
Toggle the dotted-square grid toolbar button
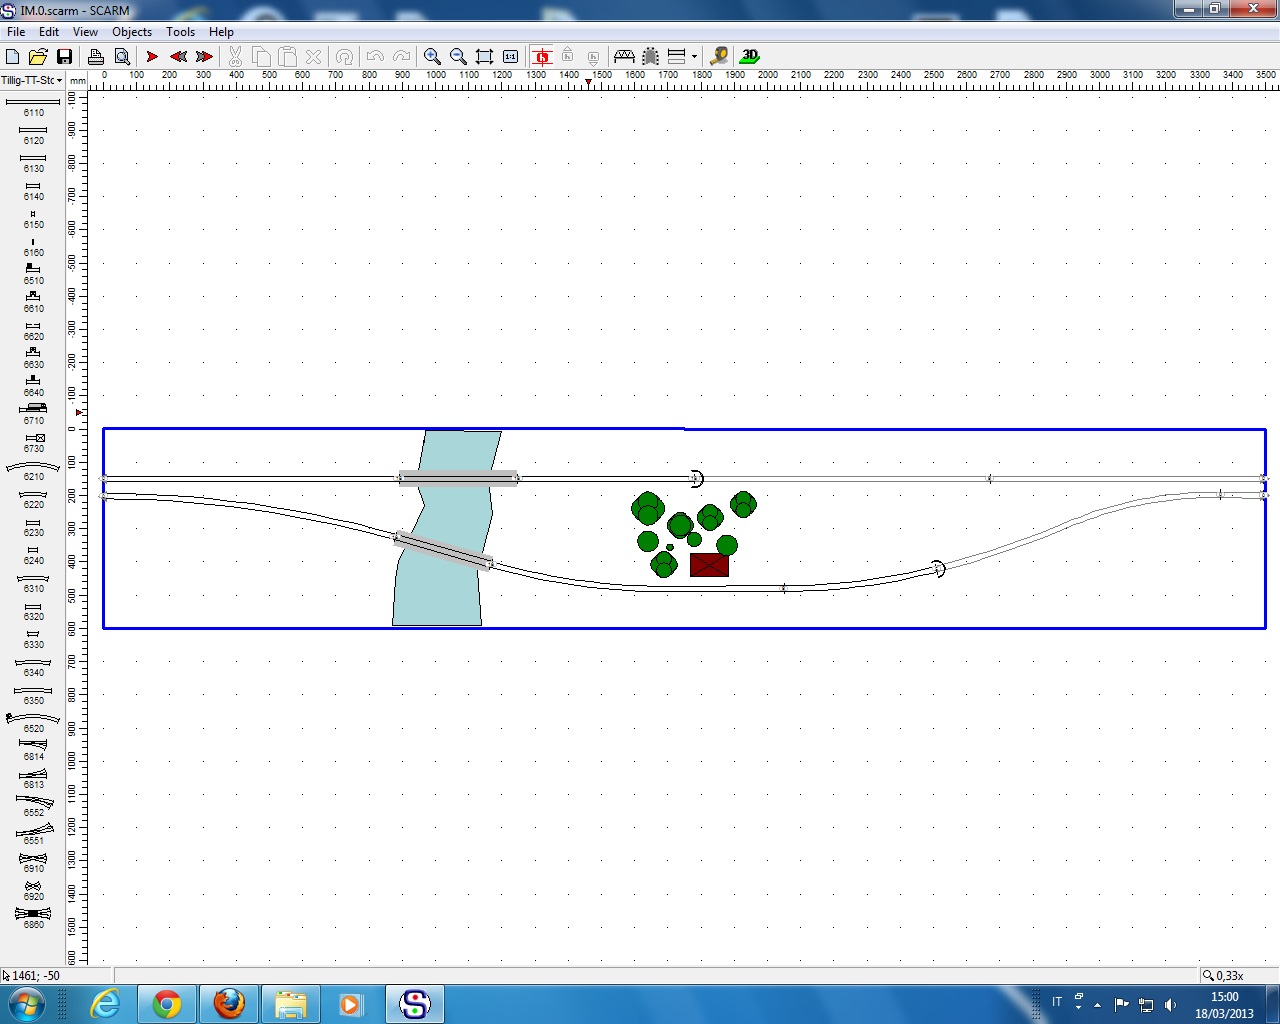point(650,57)
